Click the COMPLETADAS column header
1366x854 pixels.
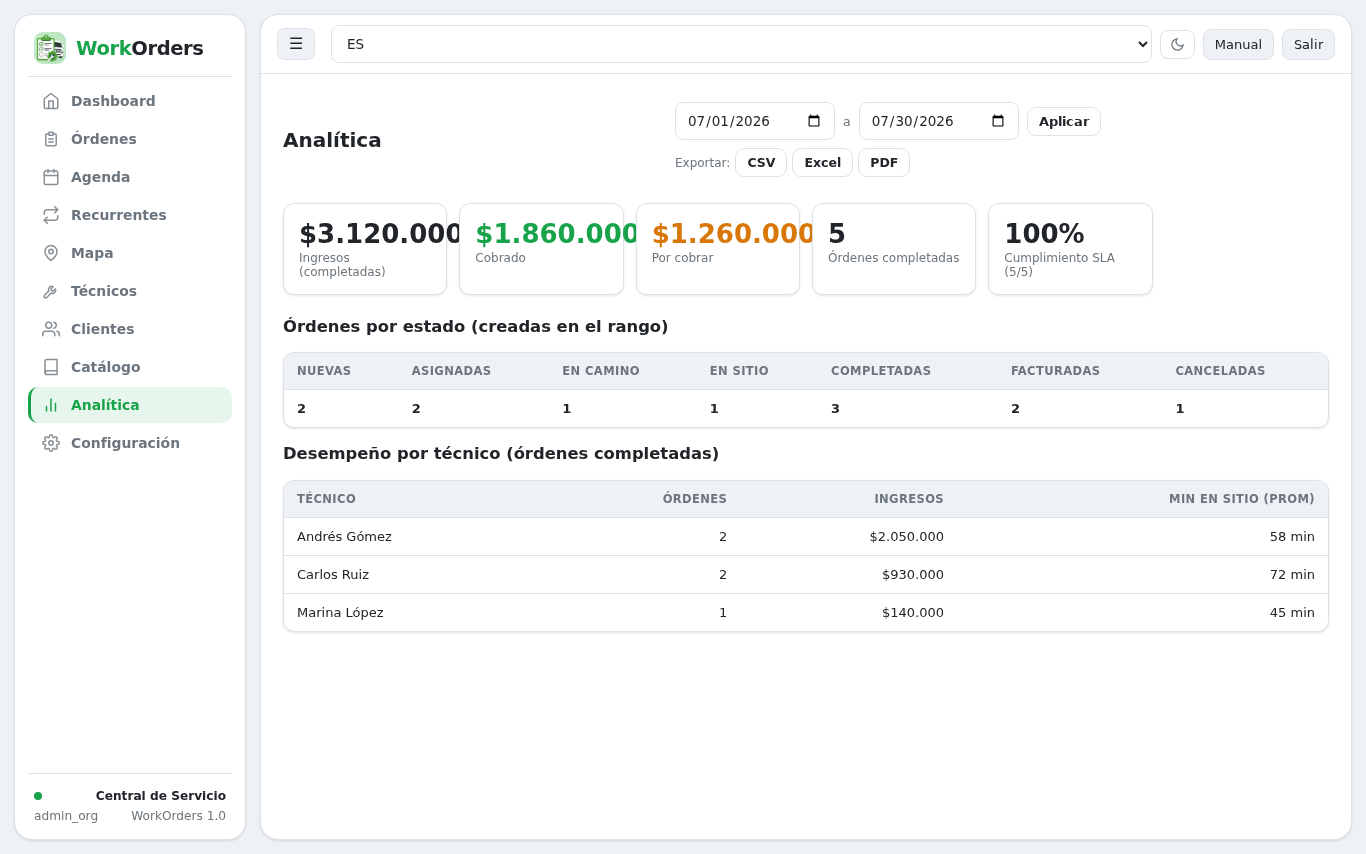click(x=881, y=371)
